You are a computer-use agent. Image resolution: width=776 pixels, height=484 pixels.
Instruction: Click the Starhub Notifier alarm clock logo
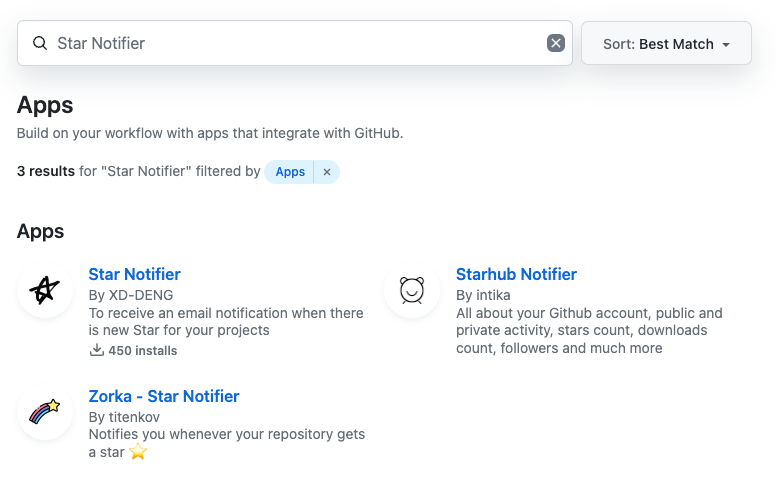(412, 290)
